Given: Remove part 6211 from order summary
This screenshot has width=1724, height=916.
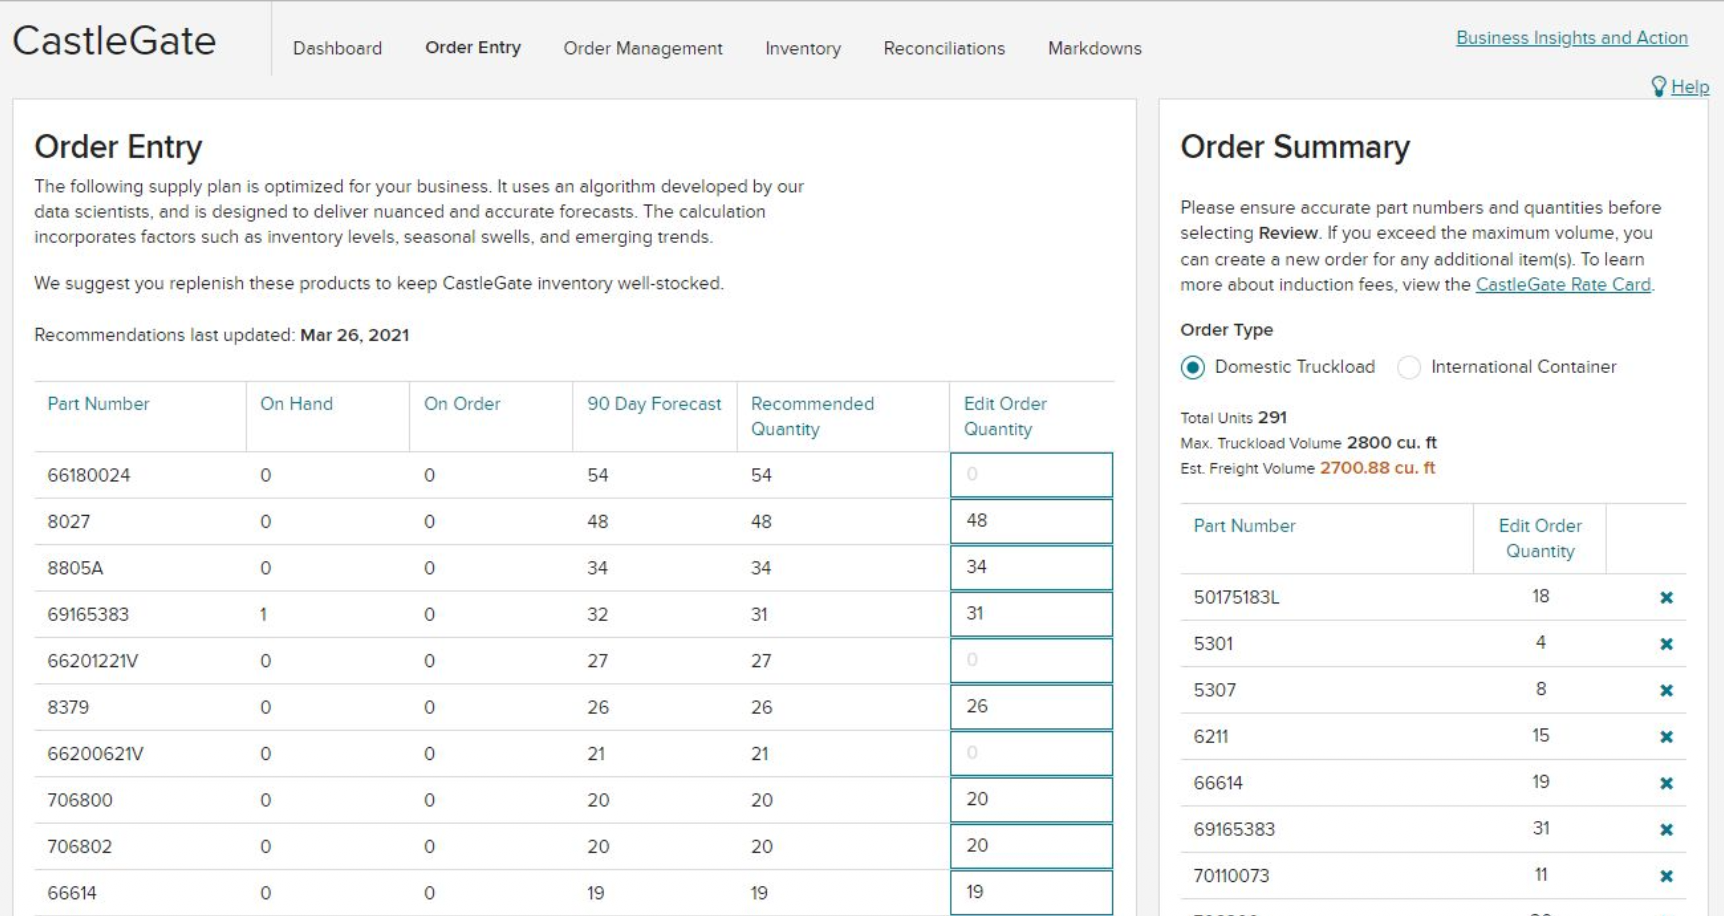Looking at the screenshot, I should 1666,737.
